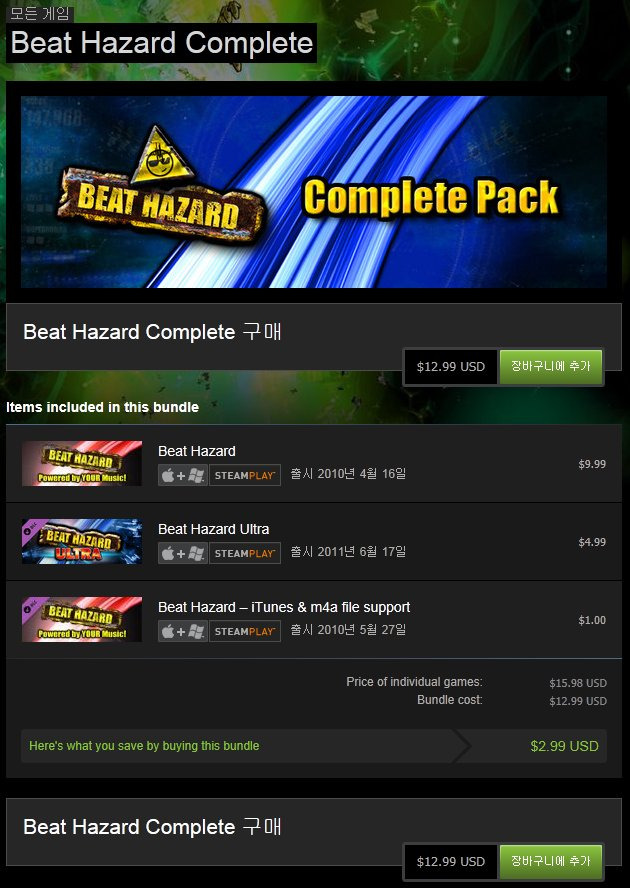Click the Complete Pack banner image
Viewport: 630px width, 888px height.
[314, 192]
